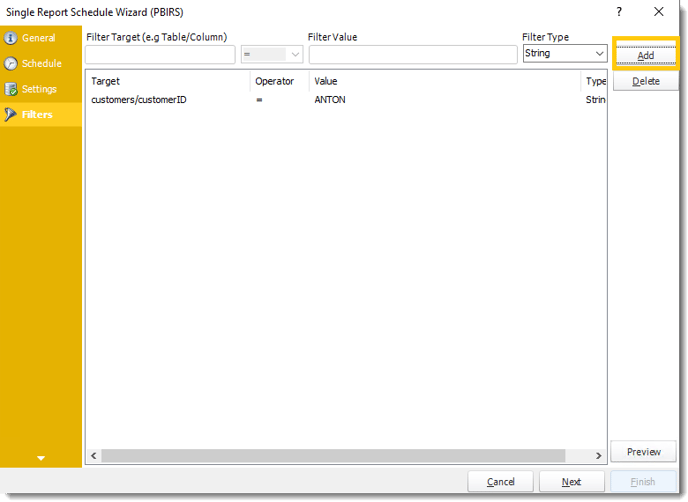Click the Schedule clock icon

point(11,64)
